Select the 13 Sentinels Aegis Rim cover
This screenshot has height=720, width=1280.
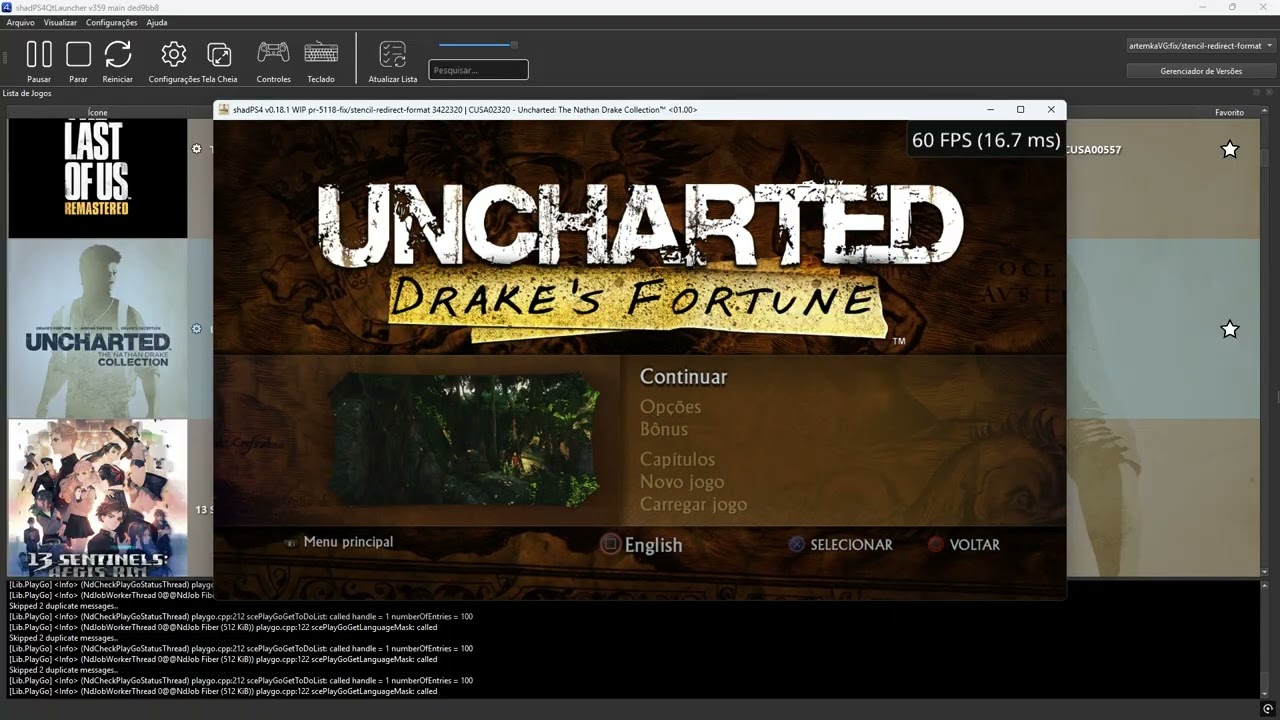point(98,498)
